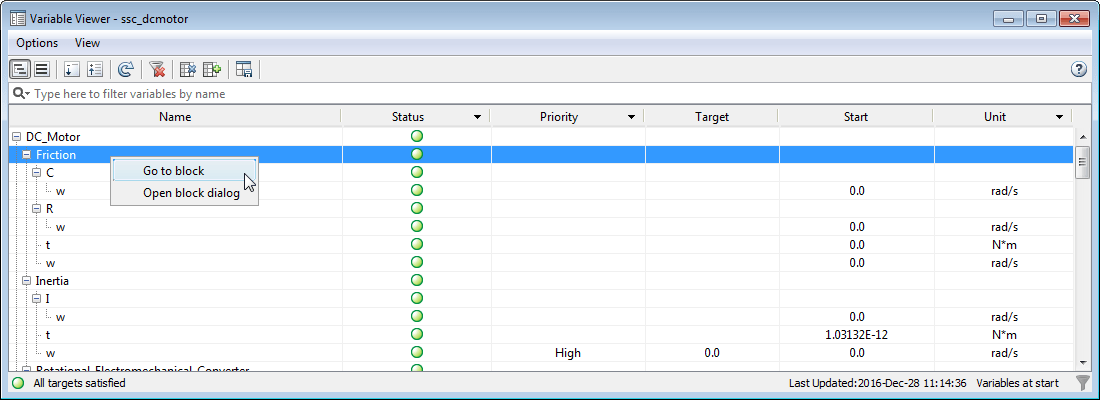The image size is (1100, 400).
Task: Click the Target column header
Action: pos(711,117)
